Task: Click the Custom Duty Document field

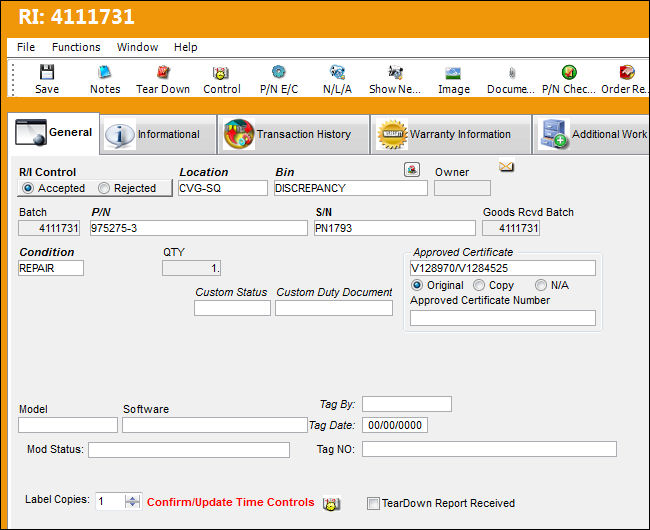Action: coord(334,308)
